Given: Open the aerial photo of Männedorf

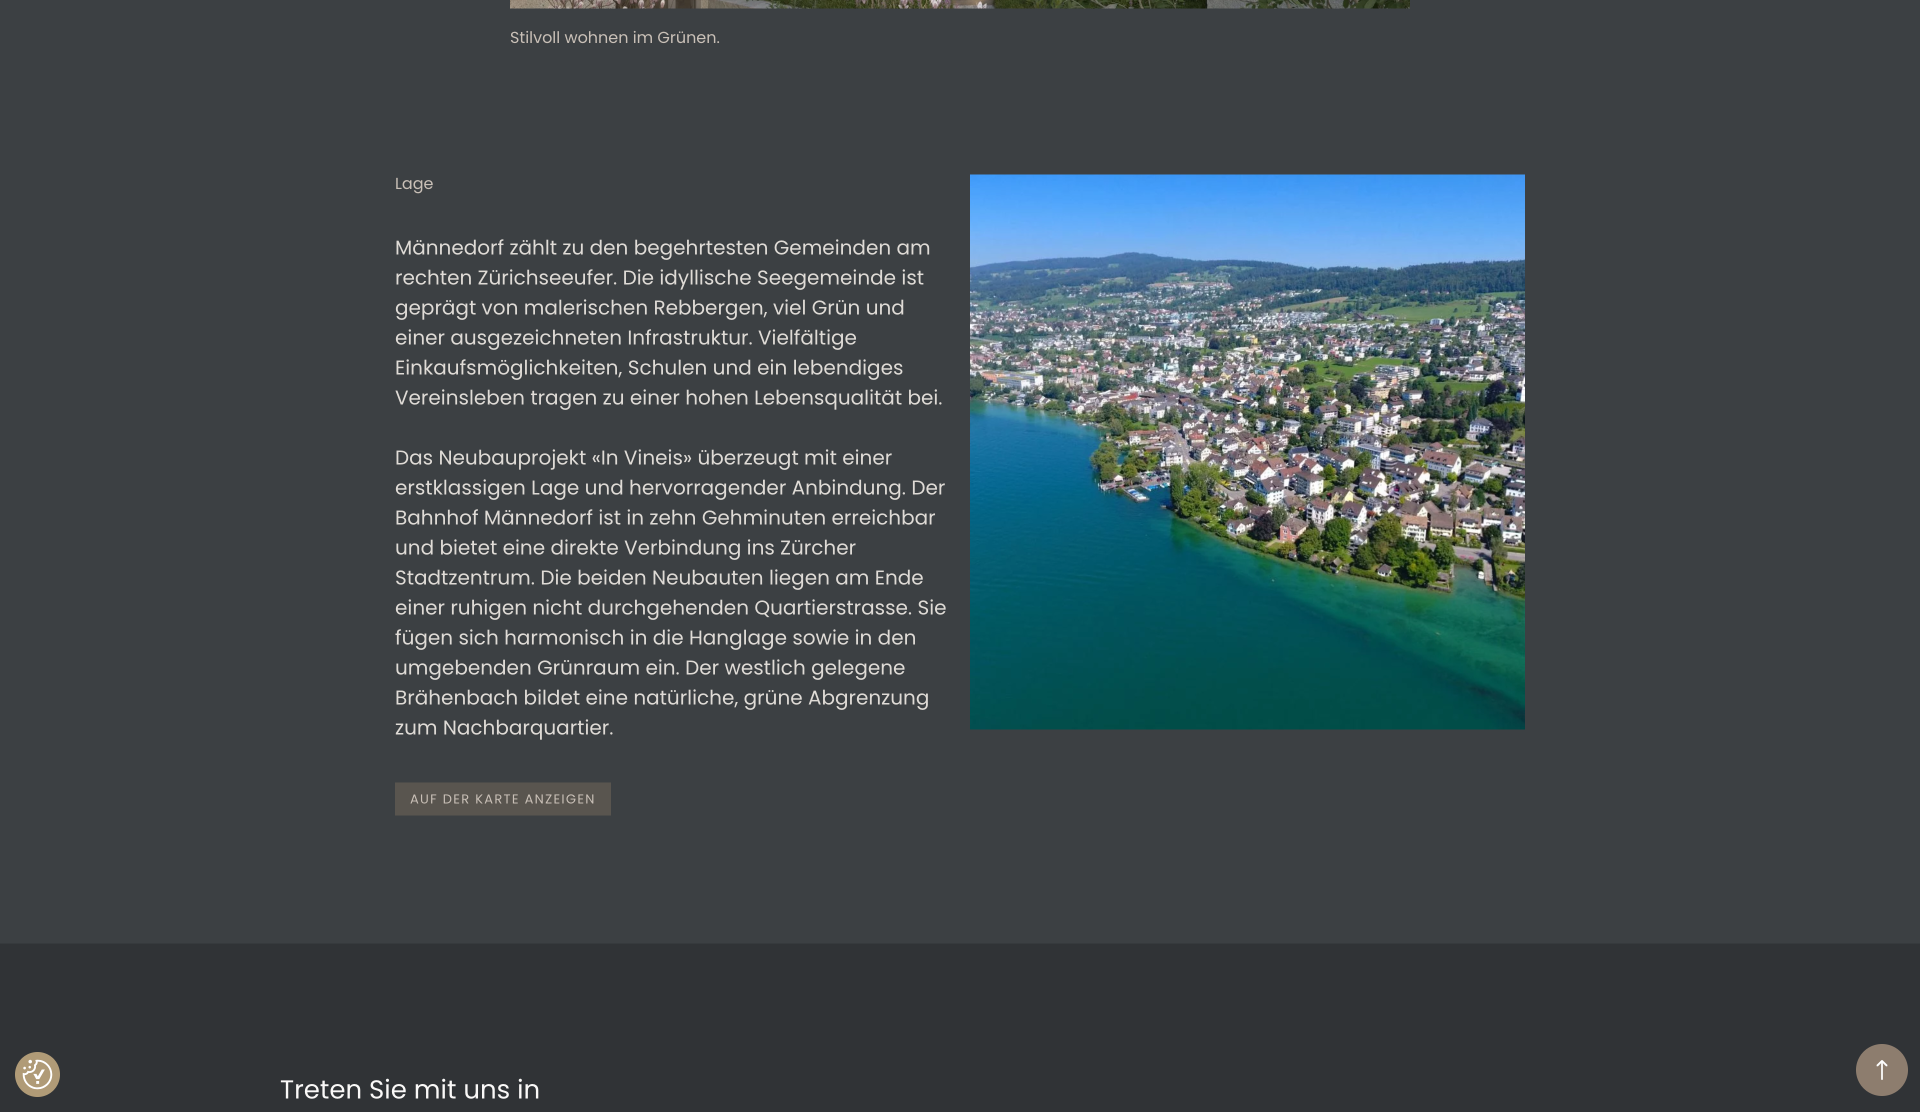Looking at the screenshot, I should pyautogui.click(x=1247, y=452).
